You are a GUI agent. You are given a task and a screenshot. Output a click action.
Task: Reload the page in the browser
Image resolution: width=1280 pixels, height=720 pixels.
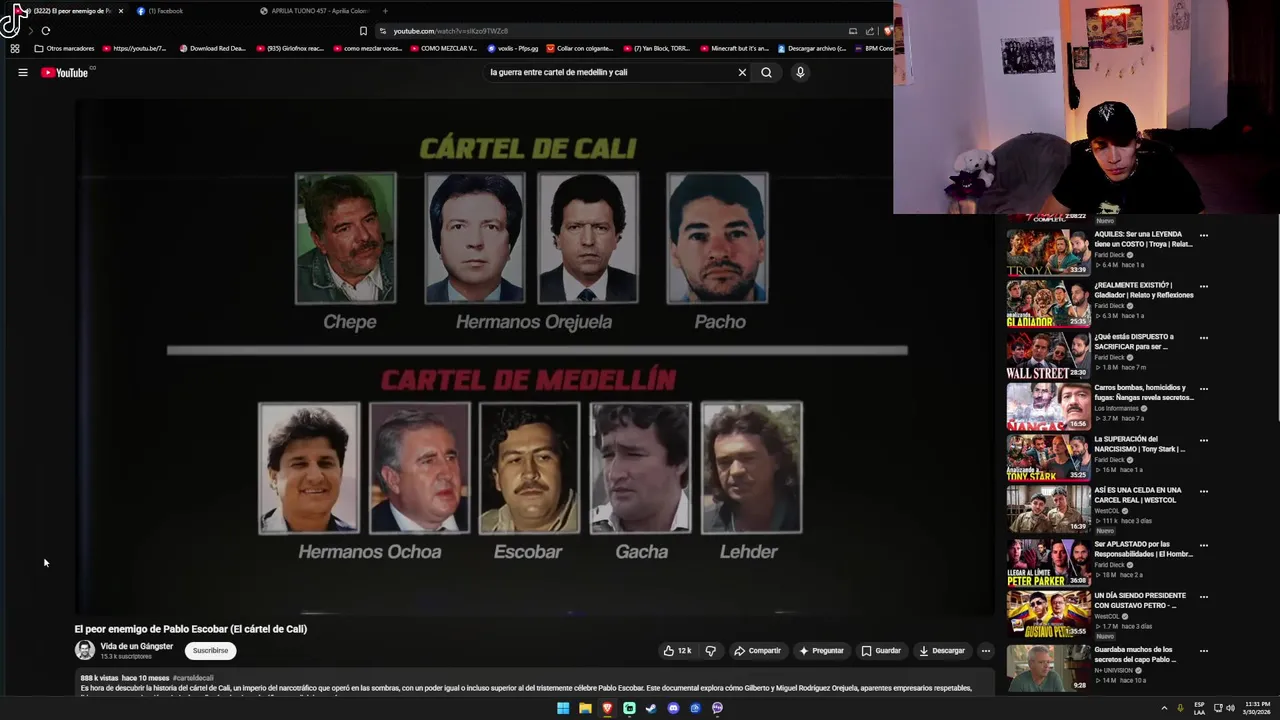[45, 31]
